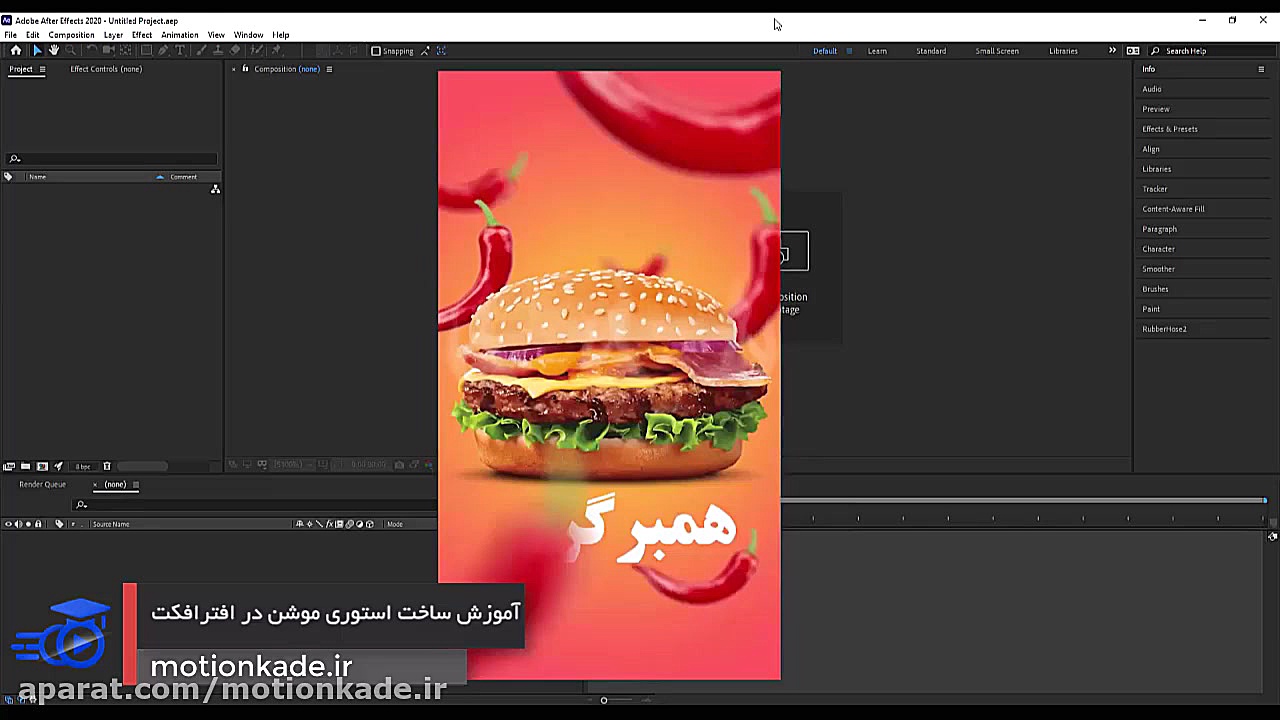Expand the Effects & Presets panel
The width and height of the screenshot is (1280, 720).
(x=1170, y=129)
